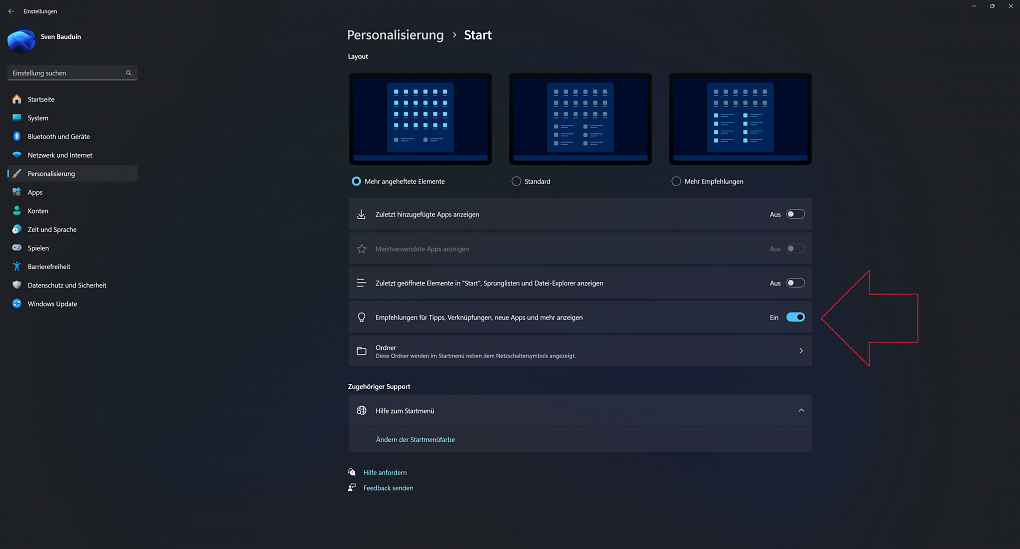
Task: Click the System monitor icon
Action: pyautogui.click(x=17, y=118)
